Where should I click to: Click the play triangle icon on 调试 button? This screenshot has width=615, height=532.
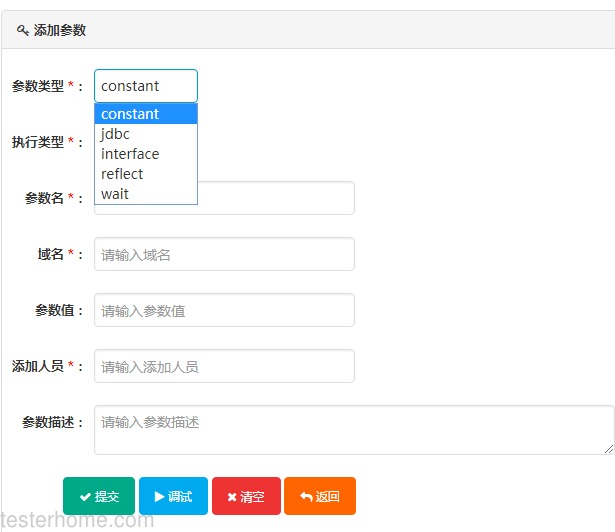(x=159, y=497)
